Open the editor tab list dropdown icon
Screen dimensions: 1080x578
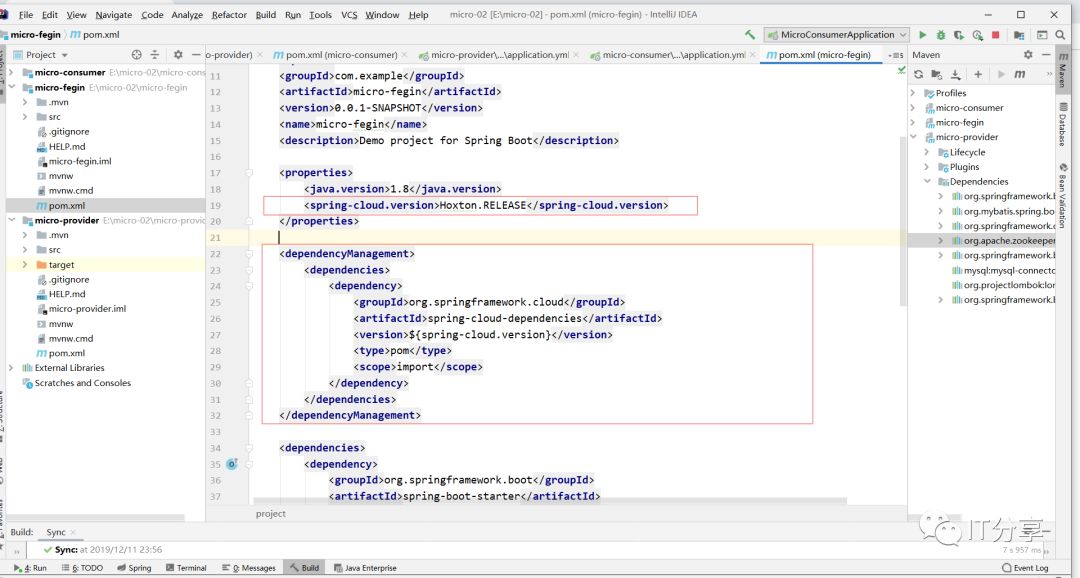point(896,54)
